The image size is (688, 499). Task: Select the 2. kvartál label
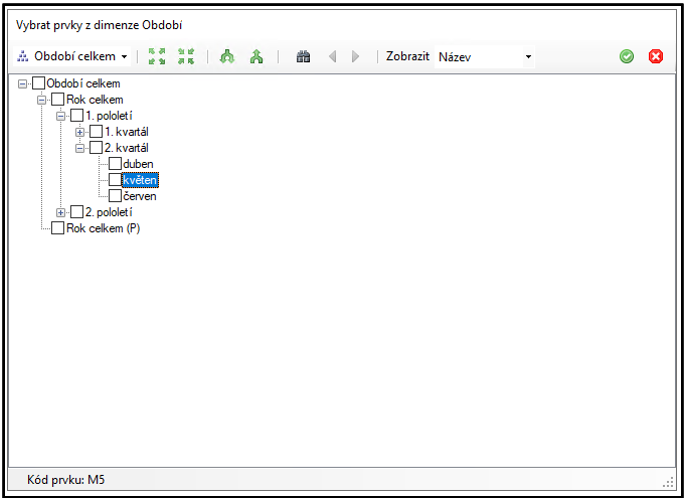(x=127, y=148)
